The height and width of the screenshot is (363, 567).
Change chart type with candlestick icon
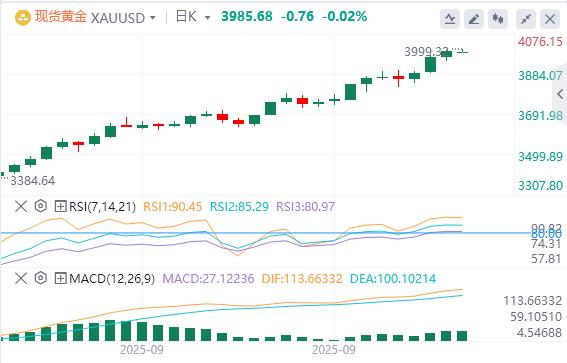click(x=498, y=19)
